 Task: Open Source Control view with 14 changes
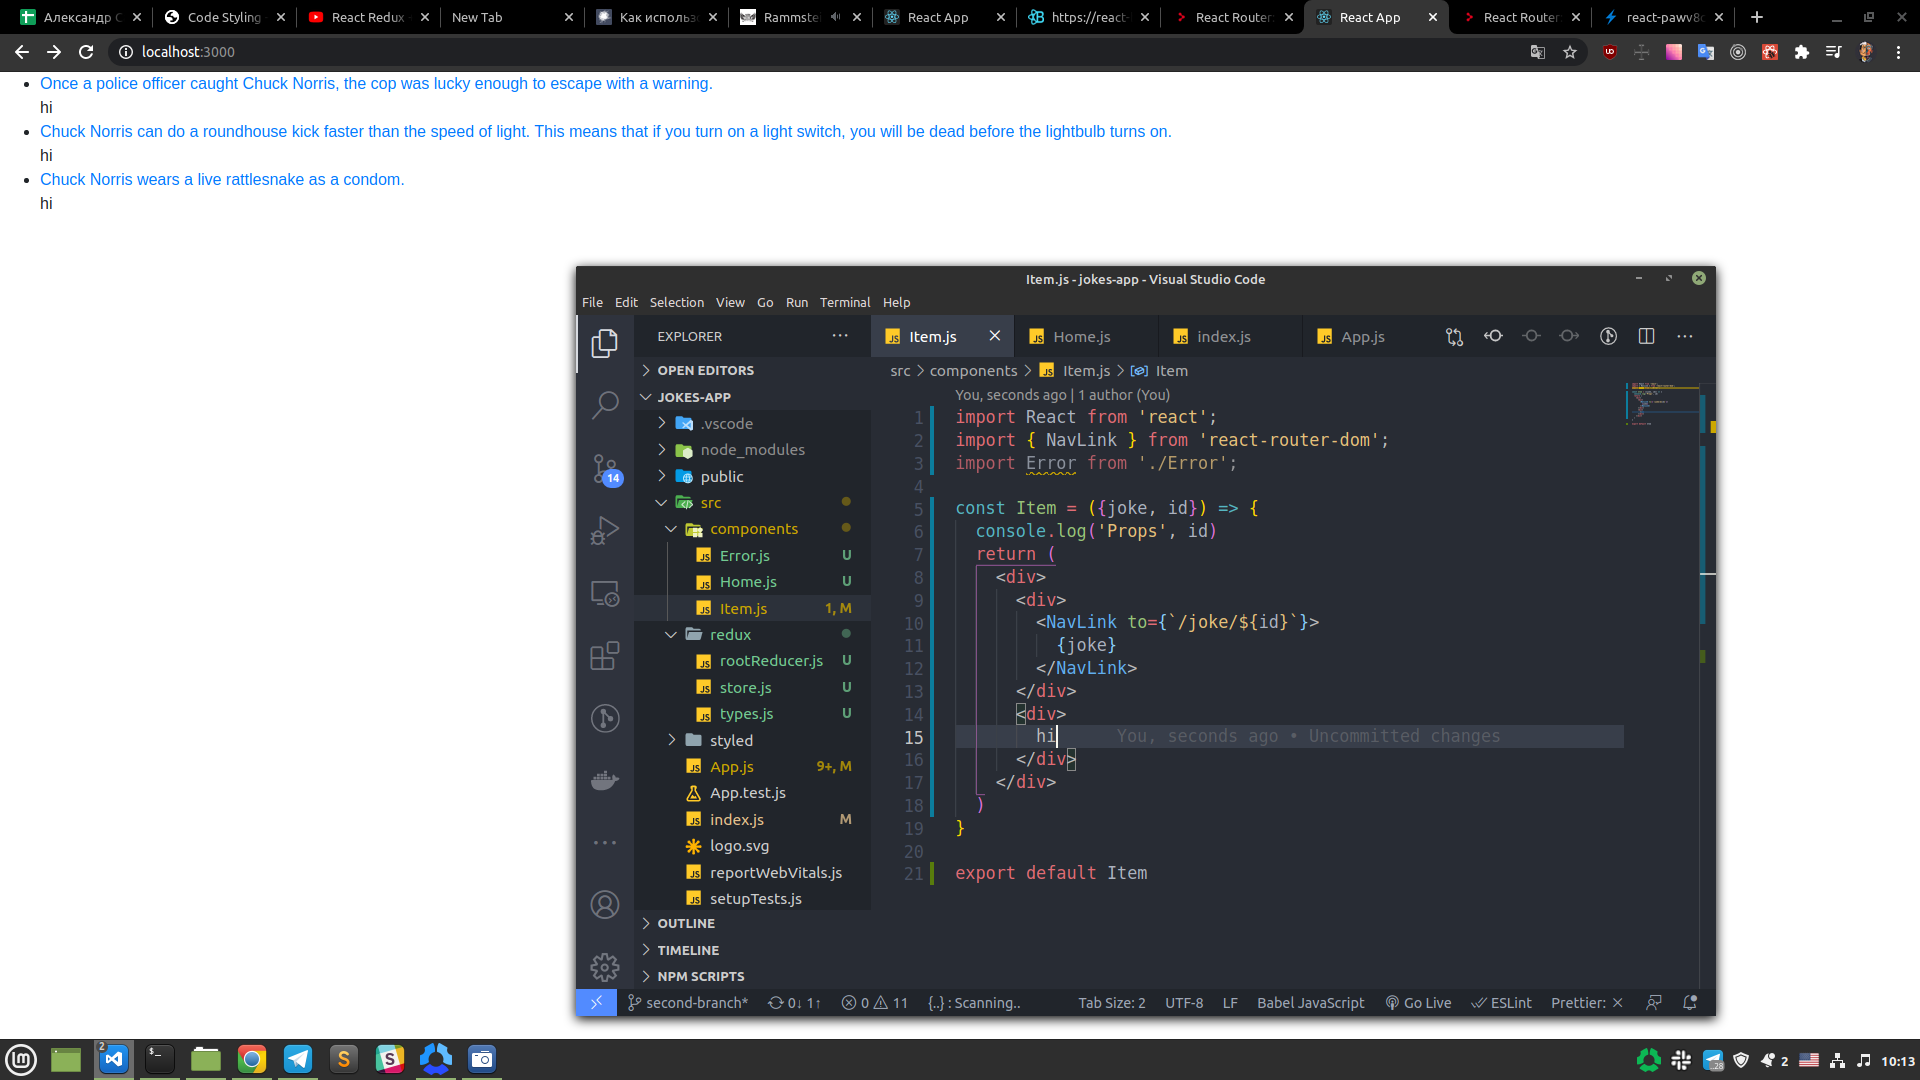click(x=605, y=469)
